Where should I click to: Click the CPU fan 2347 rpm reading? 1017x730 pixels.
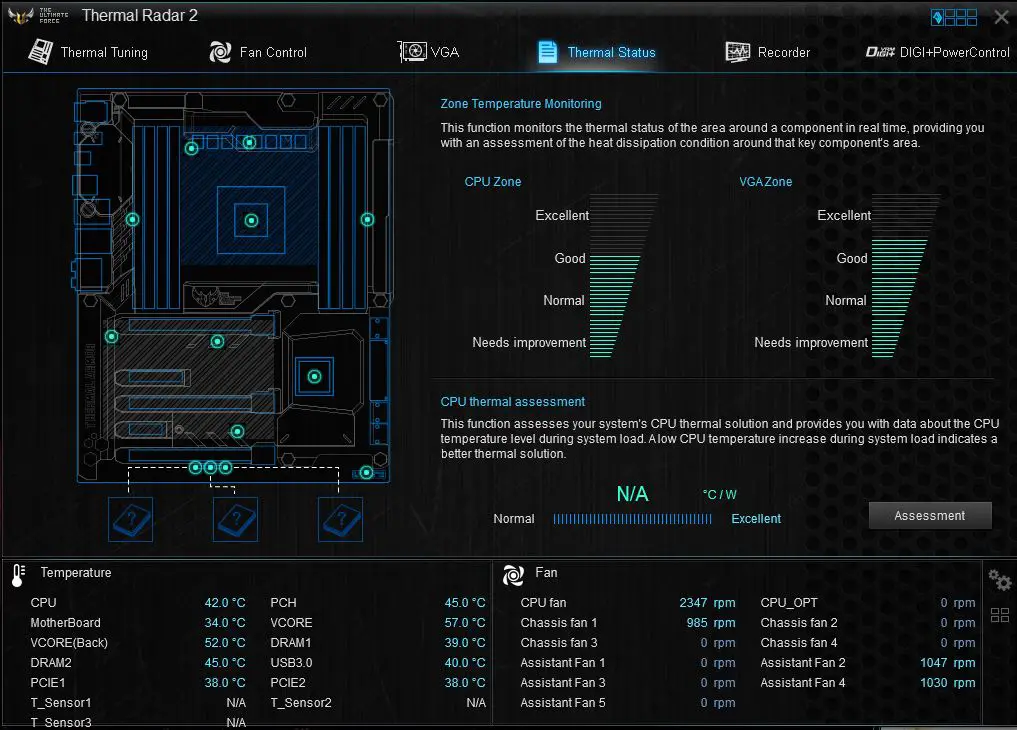pos(707,602)
